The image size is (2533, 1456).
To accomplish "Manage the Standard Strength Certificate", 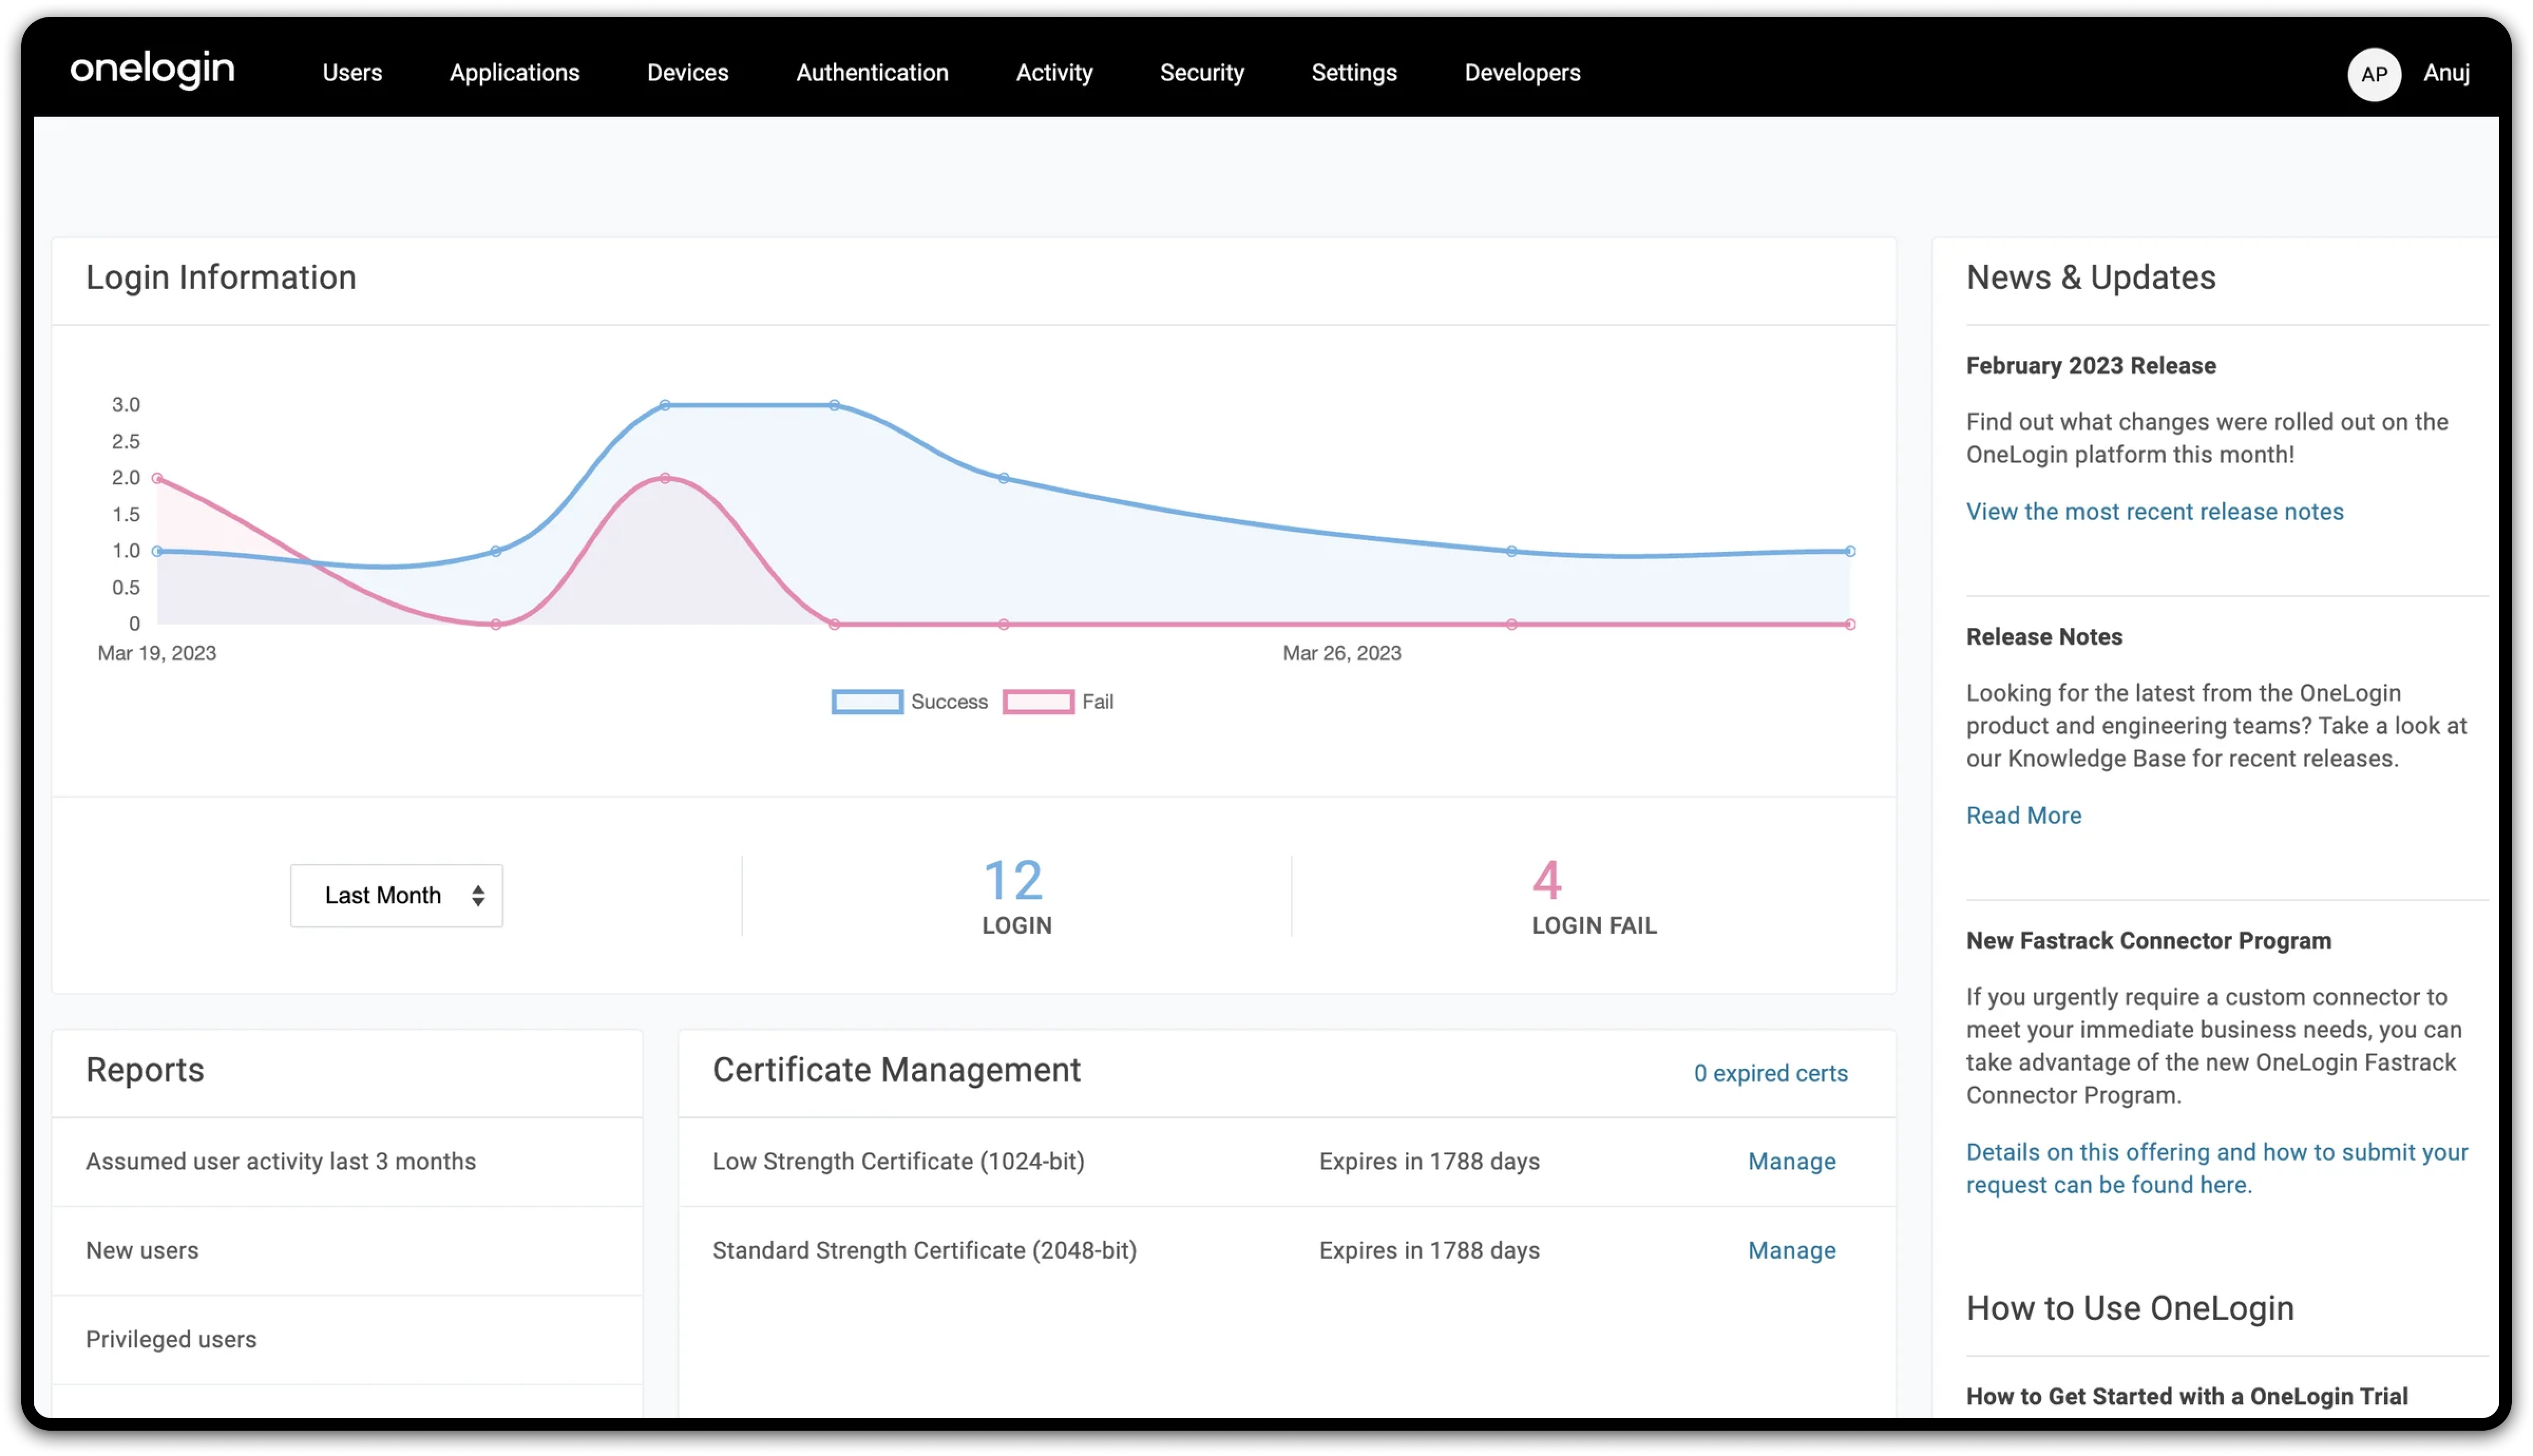I will 1791,1250.
